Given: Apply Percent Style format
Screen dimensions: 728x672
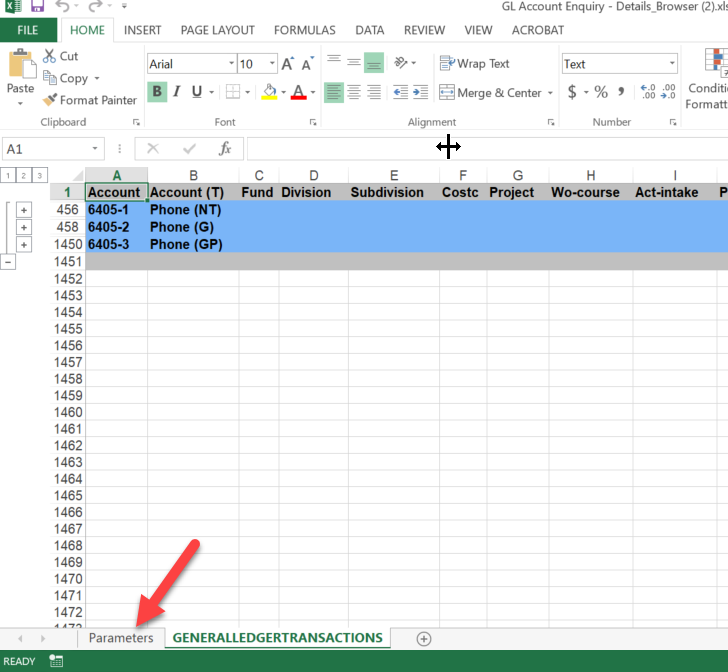Looking at the screenshot, I should click(x=601, y=92).
